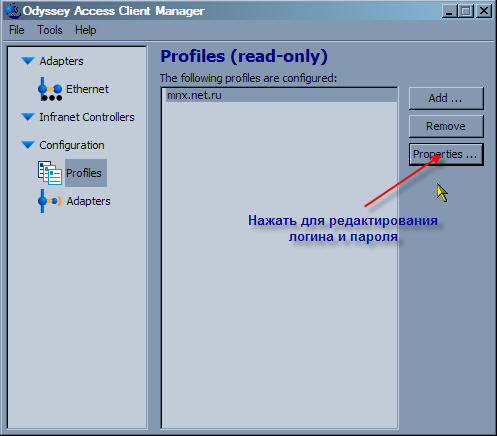Open Properties for the selected profile

click(x=446, y=154)
